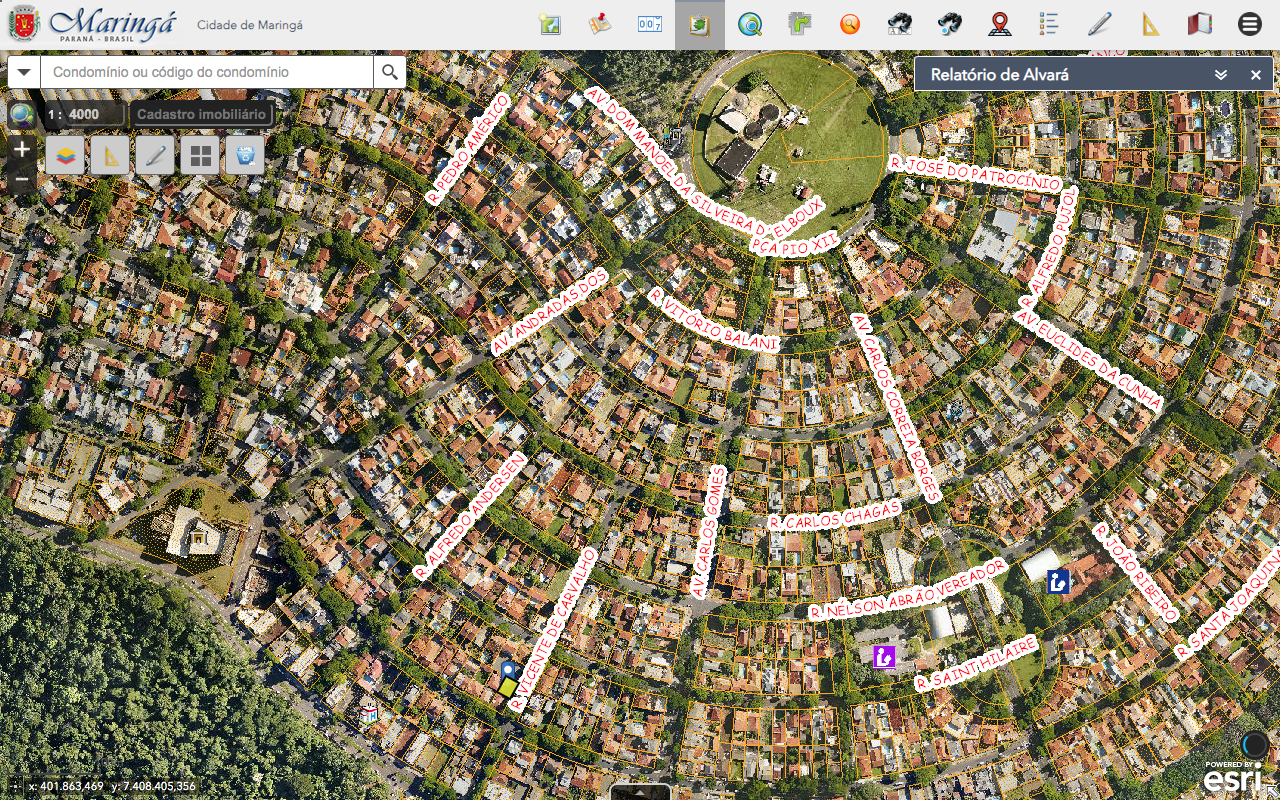
Task: Select the pencil draw tool in top toolbar
Action: [x=1100, y=24]
